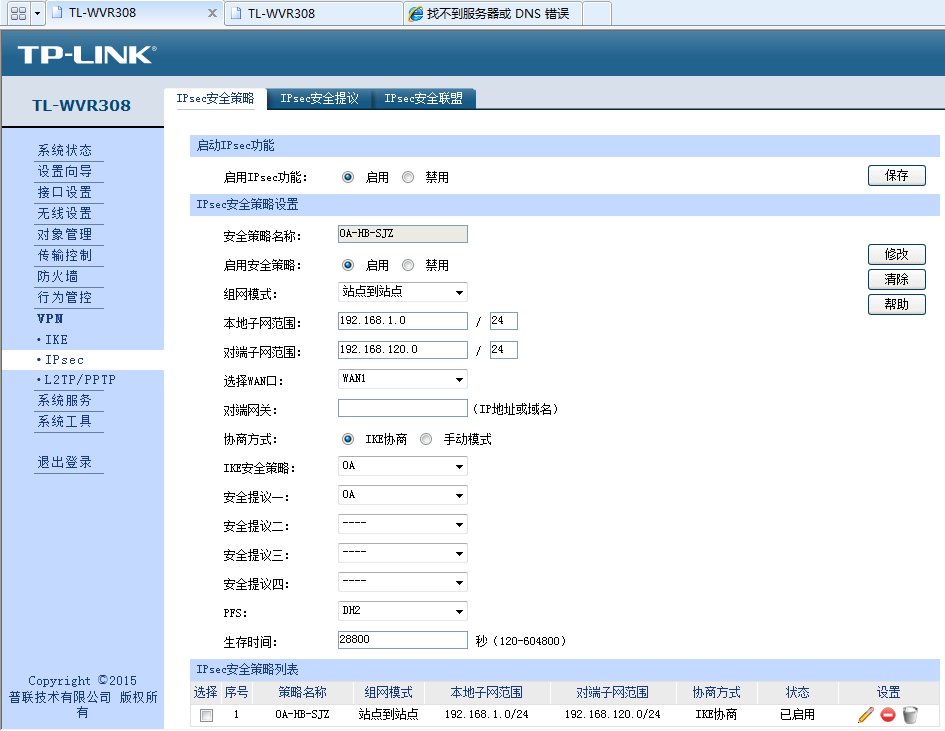Screen dimensions: 945x731
Task: Disable IPsec function with 禁用 radio
Action: pos(408,177)
